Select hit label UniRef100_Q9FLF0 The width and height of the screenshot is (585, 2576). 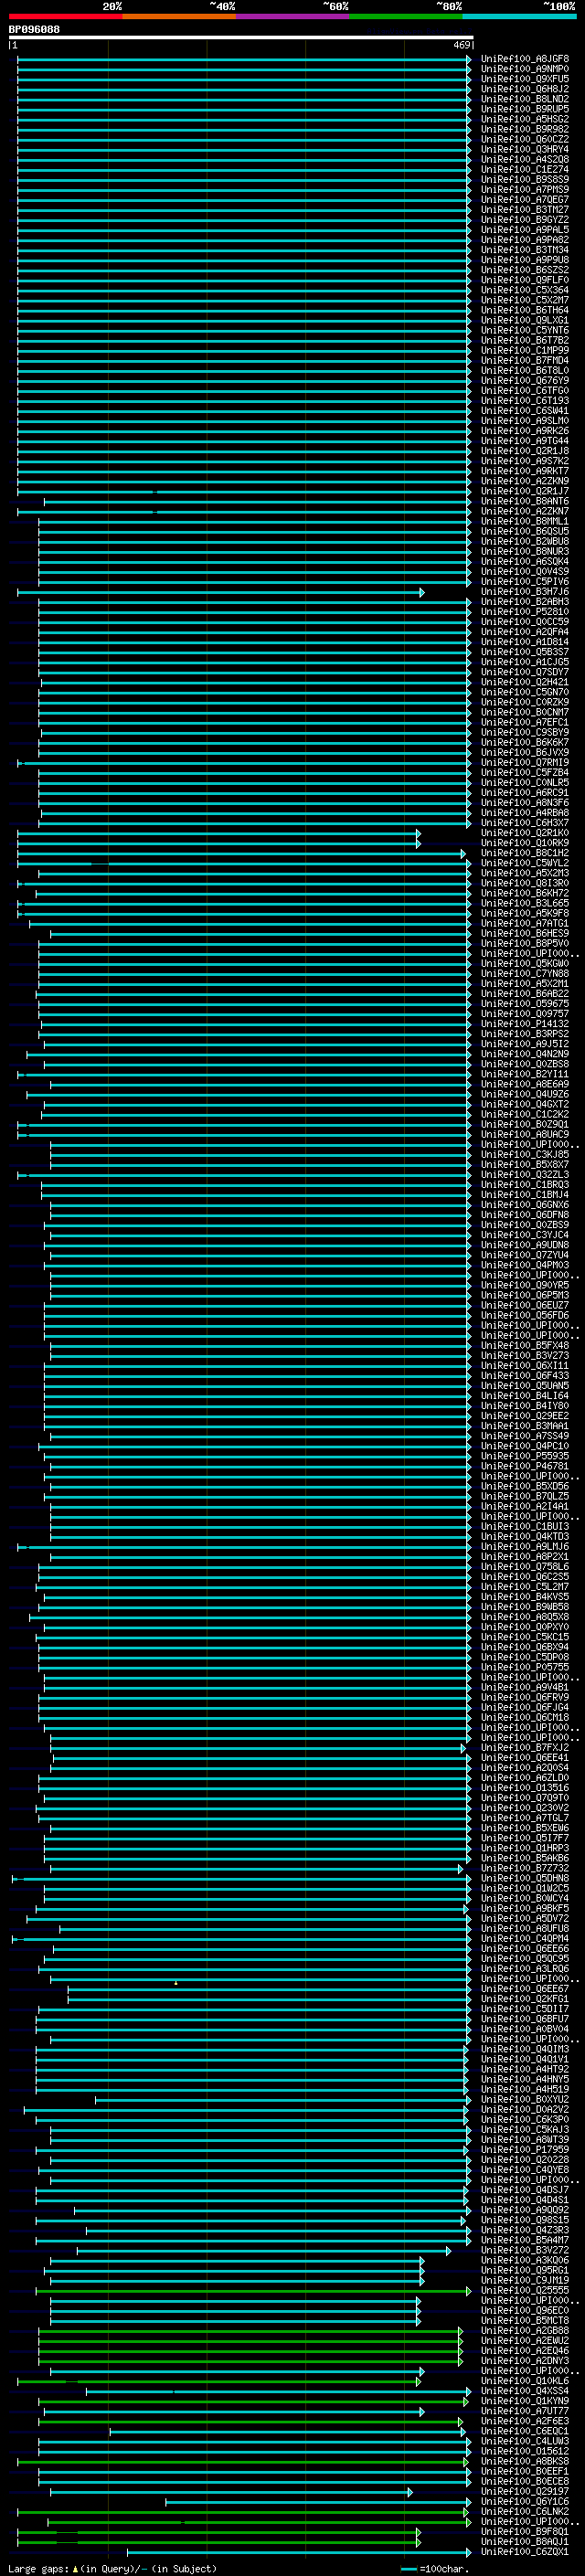(x=525, y=280)
